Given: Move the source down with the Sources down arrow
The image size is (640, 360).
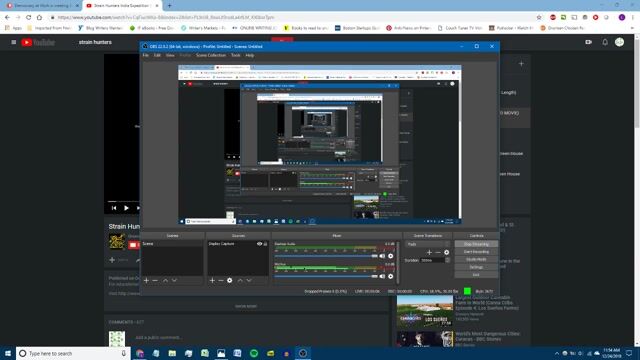Looking at the screenshot, I should tap(249, 280).
